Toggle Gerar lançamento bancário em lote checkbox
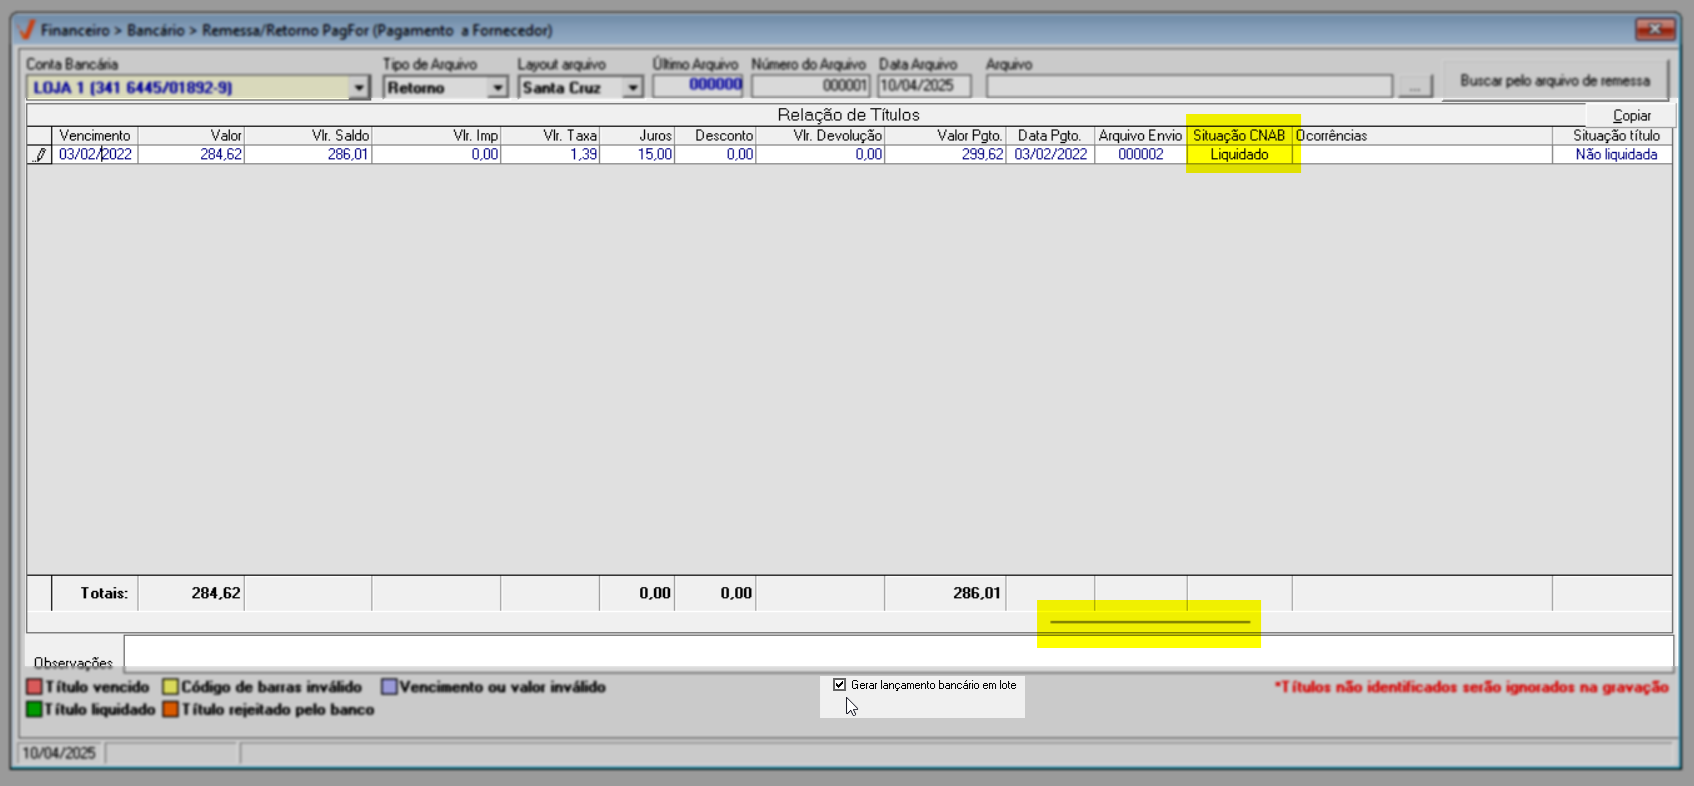The width and height of the screenshot is (1694, 786). pyautogui.click(x=840, y=685)
